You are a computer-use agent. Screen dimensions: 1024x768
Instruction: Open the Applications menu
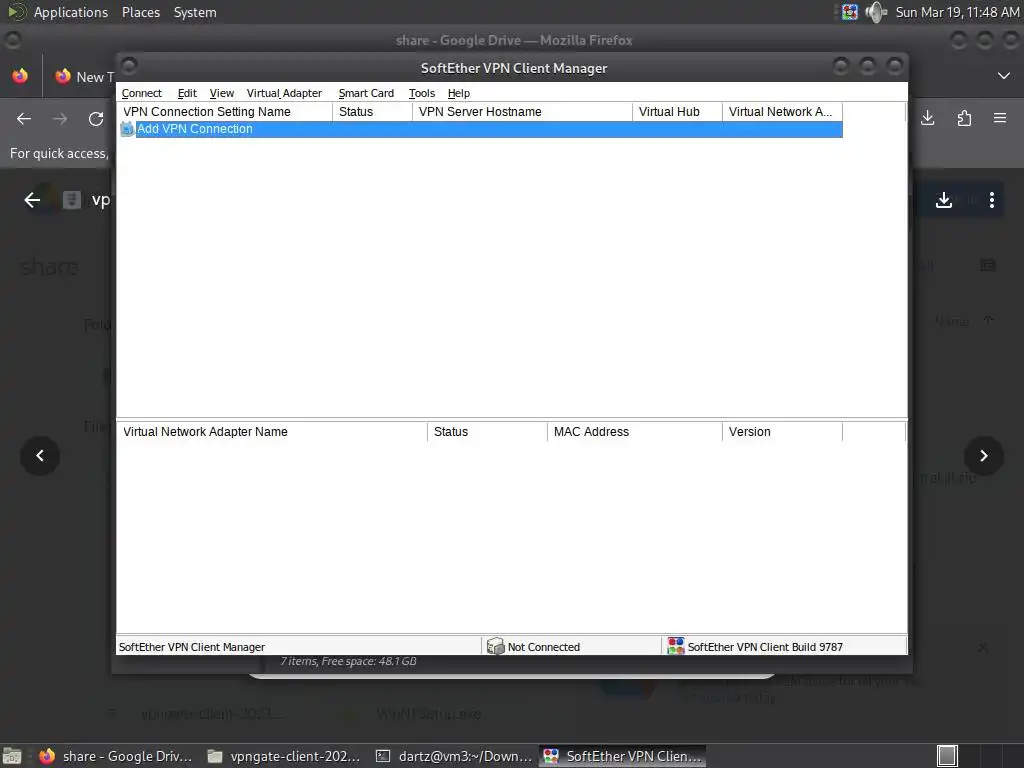point(71,12)
